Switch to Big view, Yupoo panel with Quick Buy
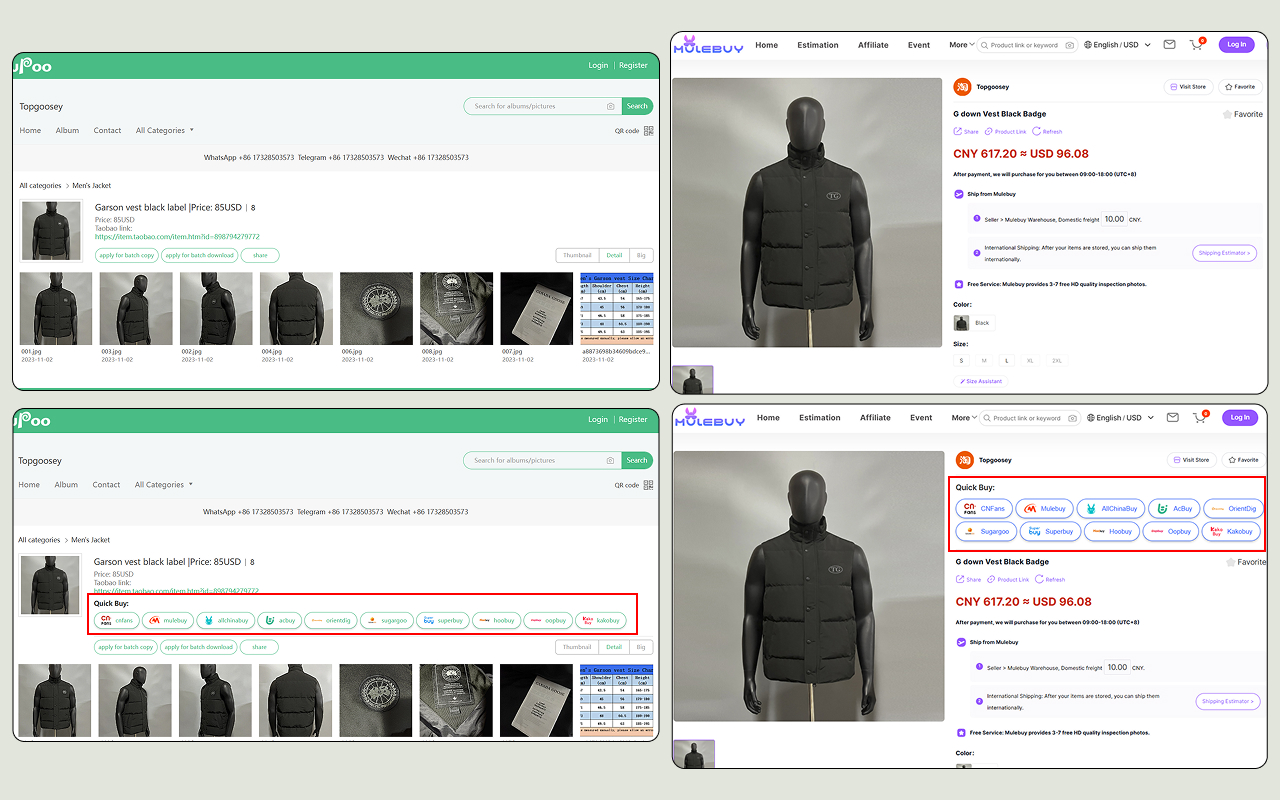The width and height of the screenshot is (1280, 800). tap(640, 647)
